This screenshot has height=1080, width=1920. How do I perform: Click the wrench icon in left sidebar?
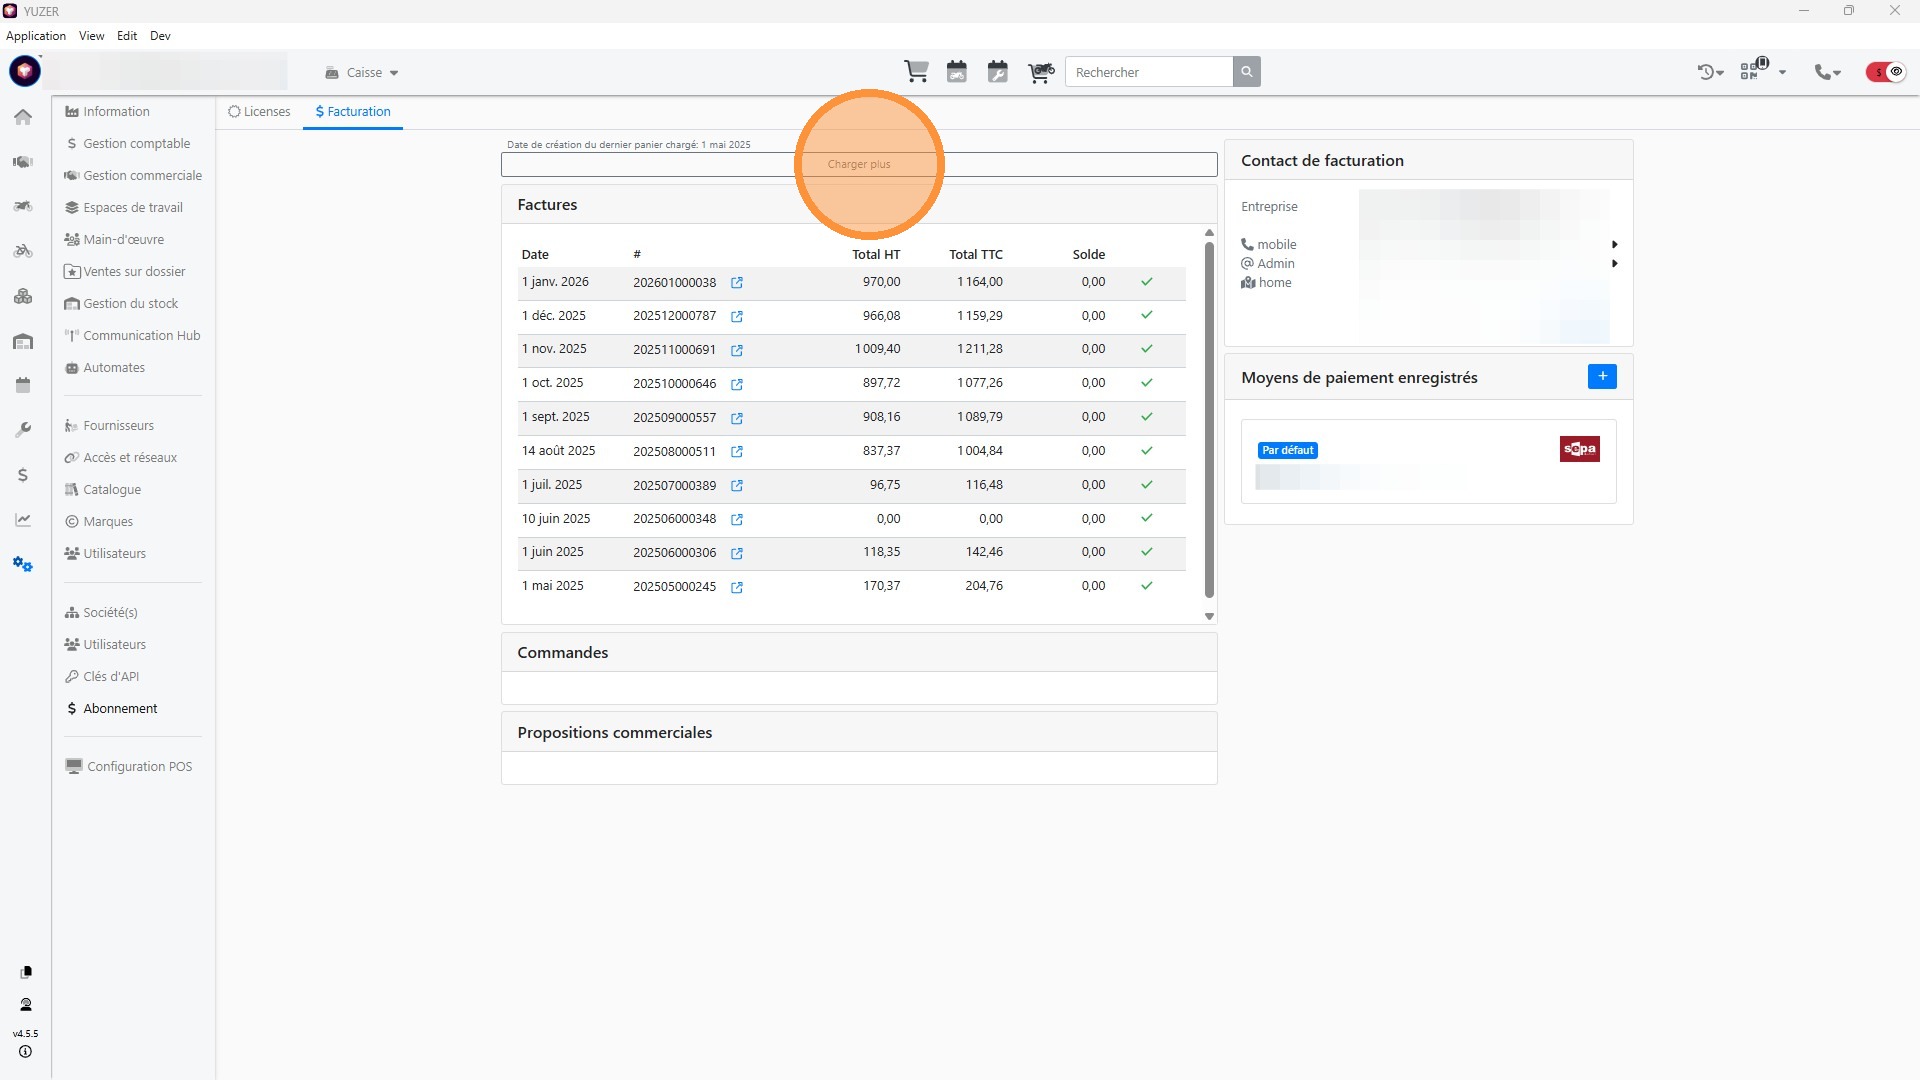[x=23, y=430]
